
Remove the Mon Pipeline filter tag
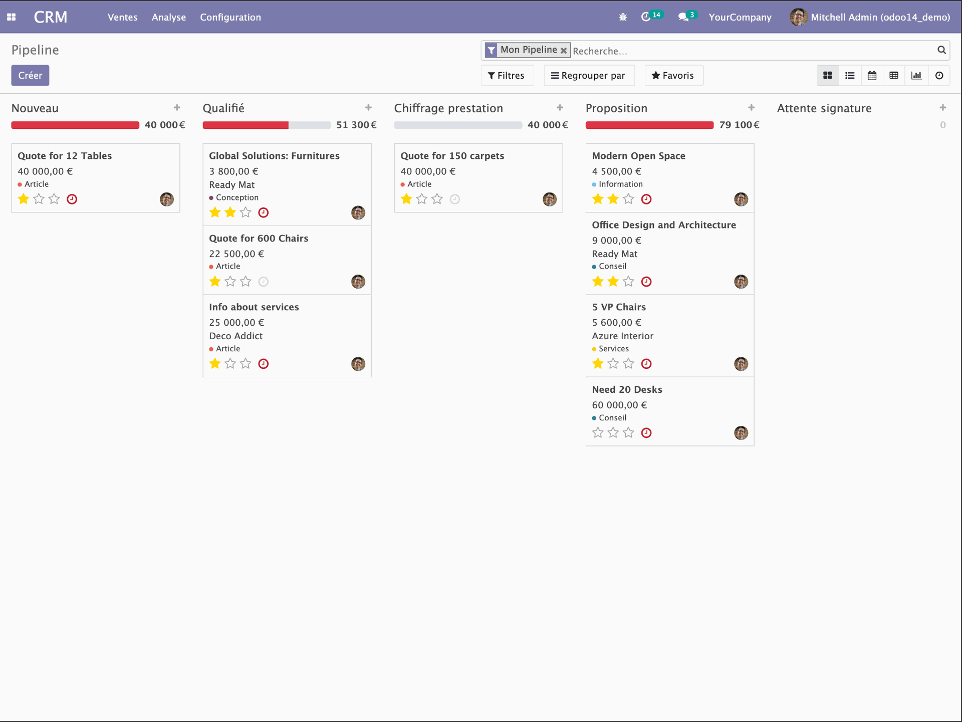[564, 50]
